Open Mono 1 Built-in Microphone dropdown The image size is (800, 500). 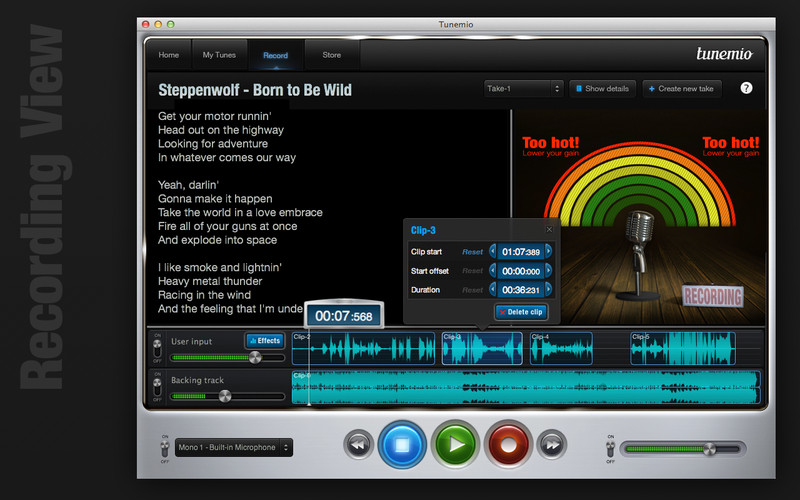234,447
